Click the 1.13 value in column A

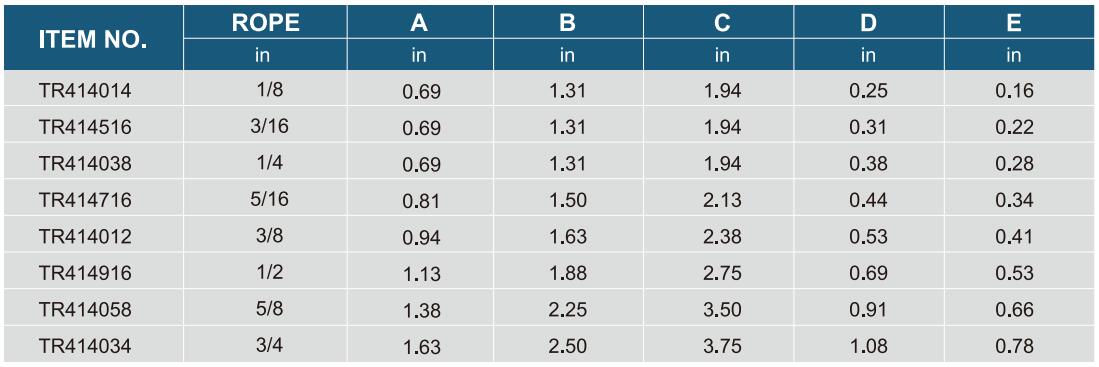coord(421,274)
